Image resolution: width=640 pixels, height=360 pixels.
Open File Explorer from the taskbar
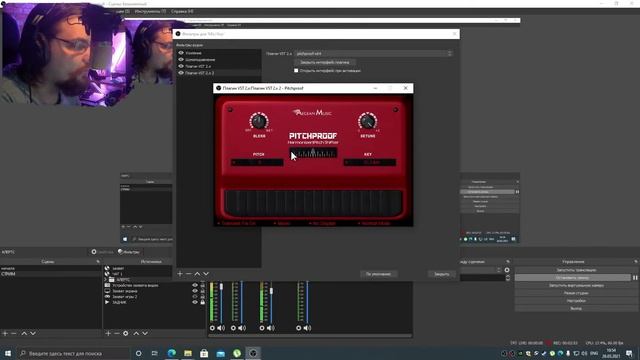(188, 353)
